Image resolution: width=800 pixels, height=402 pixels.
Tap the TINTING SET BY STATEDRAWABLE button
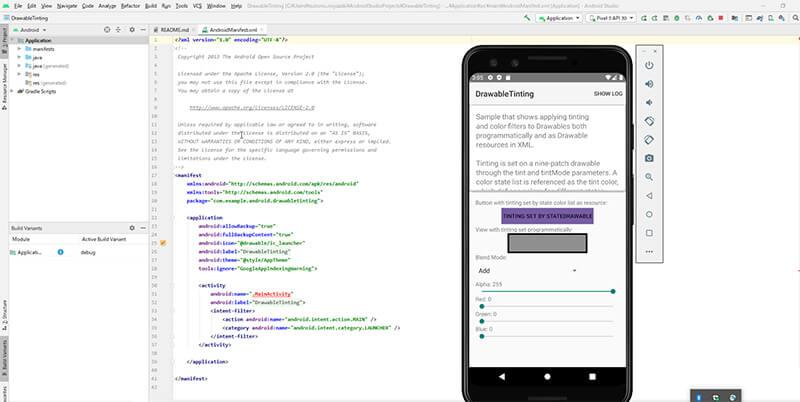click(x=547, y=216)
